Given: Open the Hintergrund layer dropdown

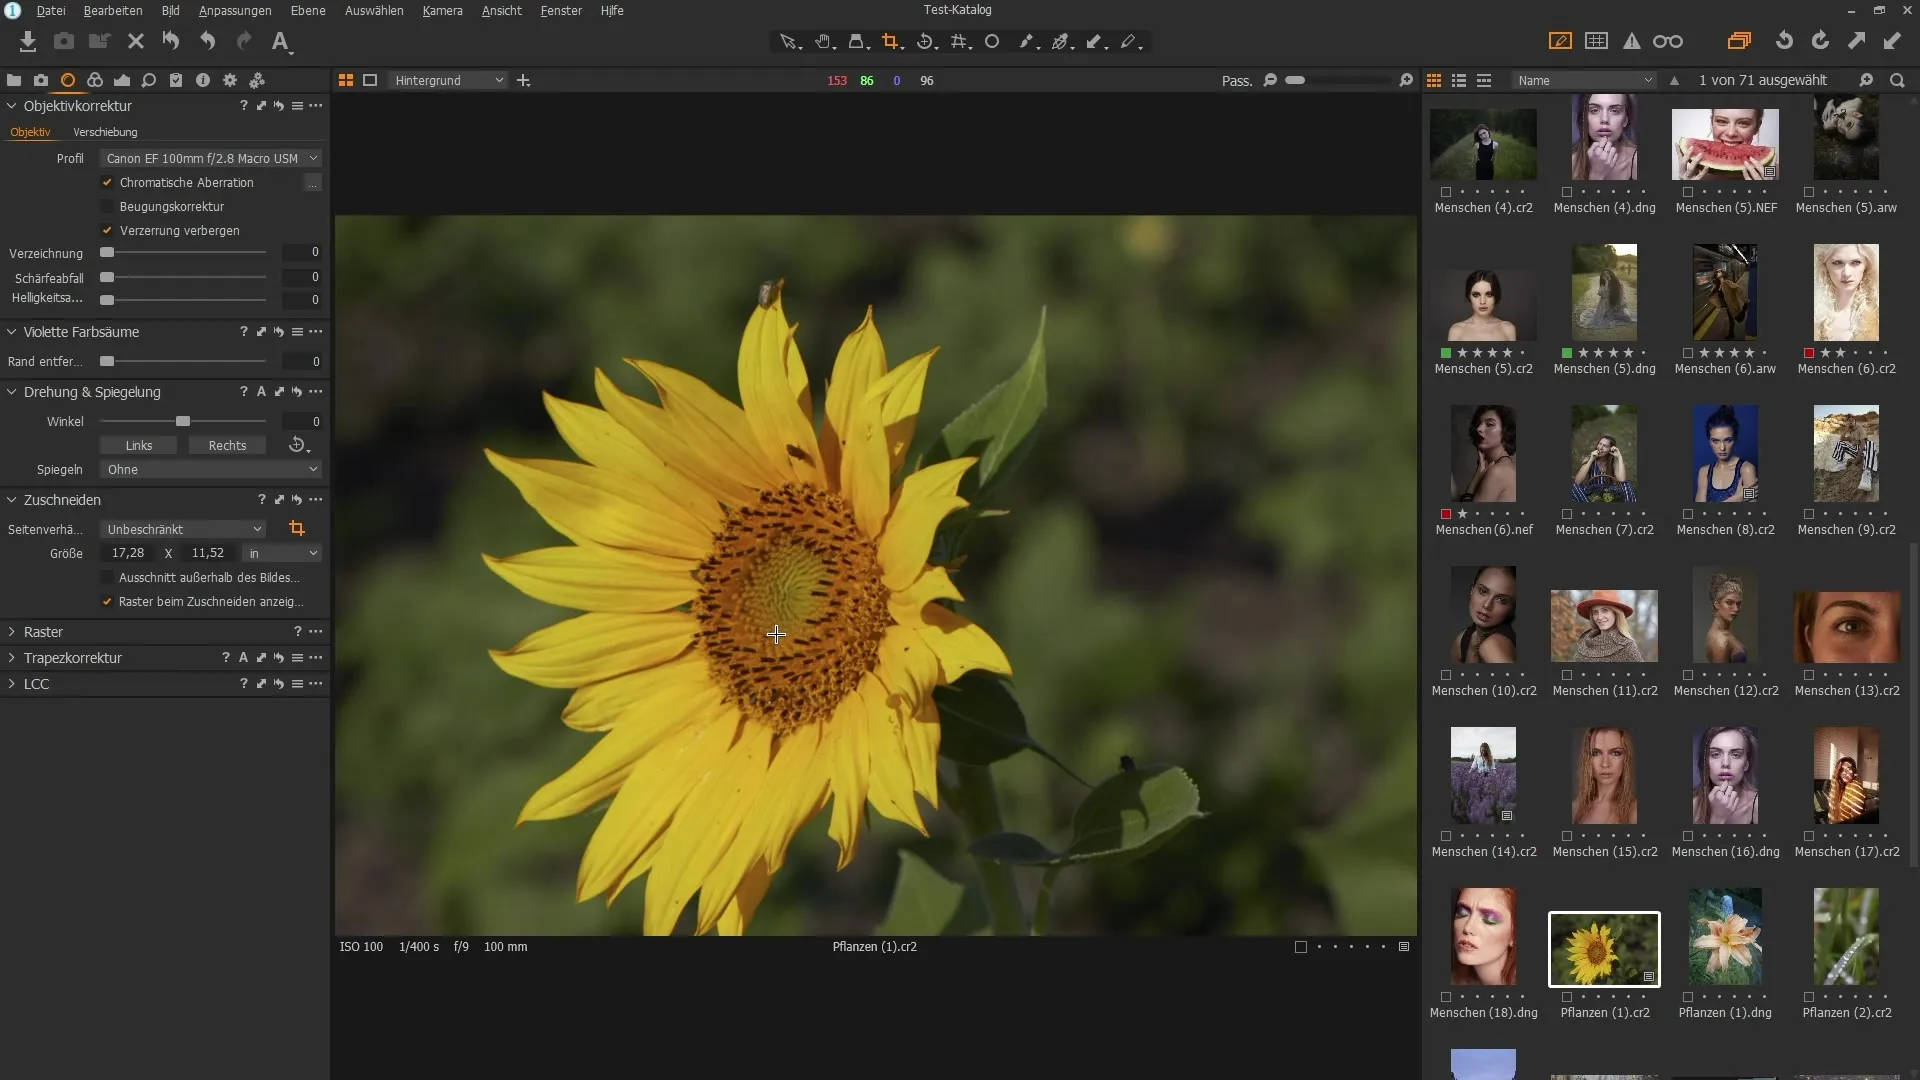Looking at the screenshot, I should coord(448,80).
